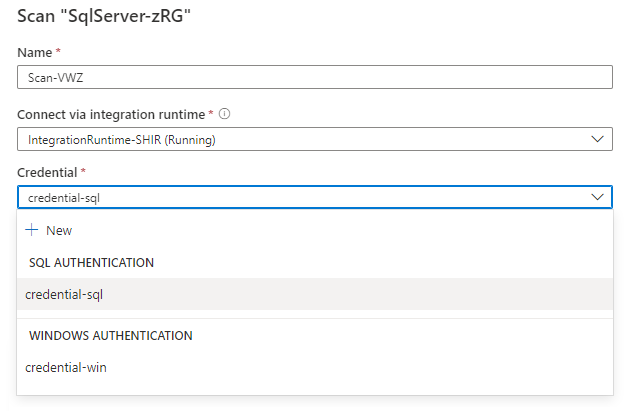Click the plus icon next to New
The image size is (632, 411).
pos(32,230)
